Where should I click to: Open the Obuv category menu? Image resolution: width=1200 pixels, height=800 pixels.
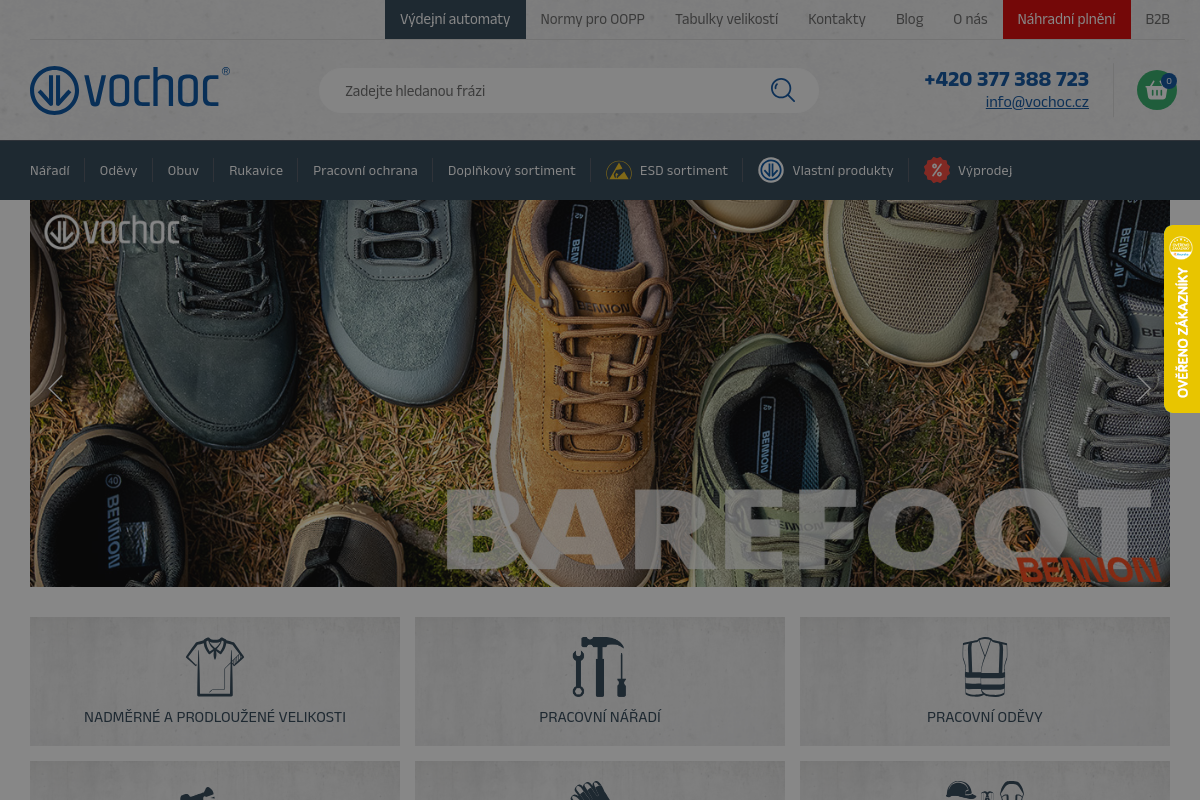(183, 171)
